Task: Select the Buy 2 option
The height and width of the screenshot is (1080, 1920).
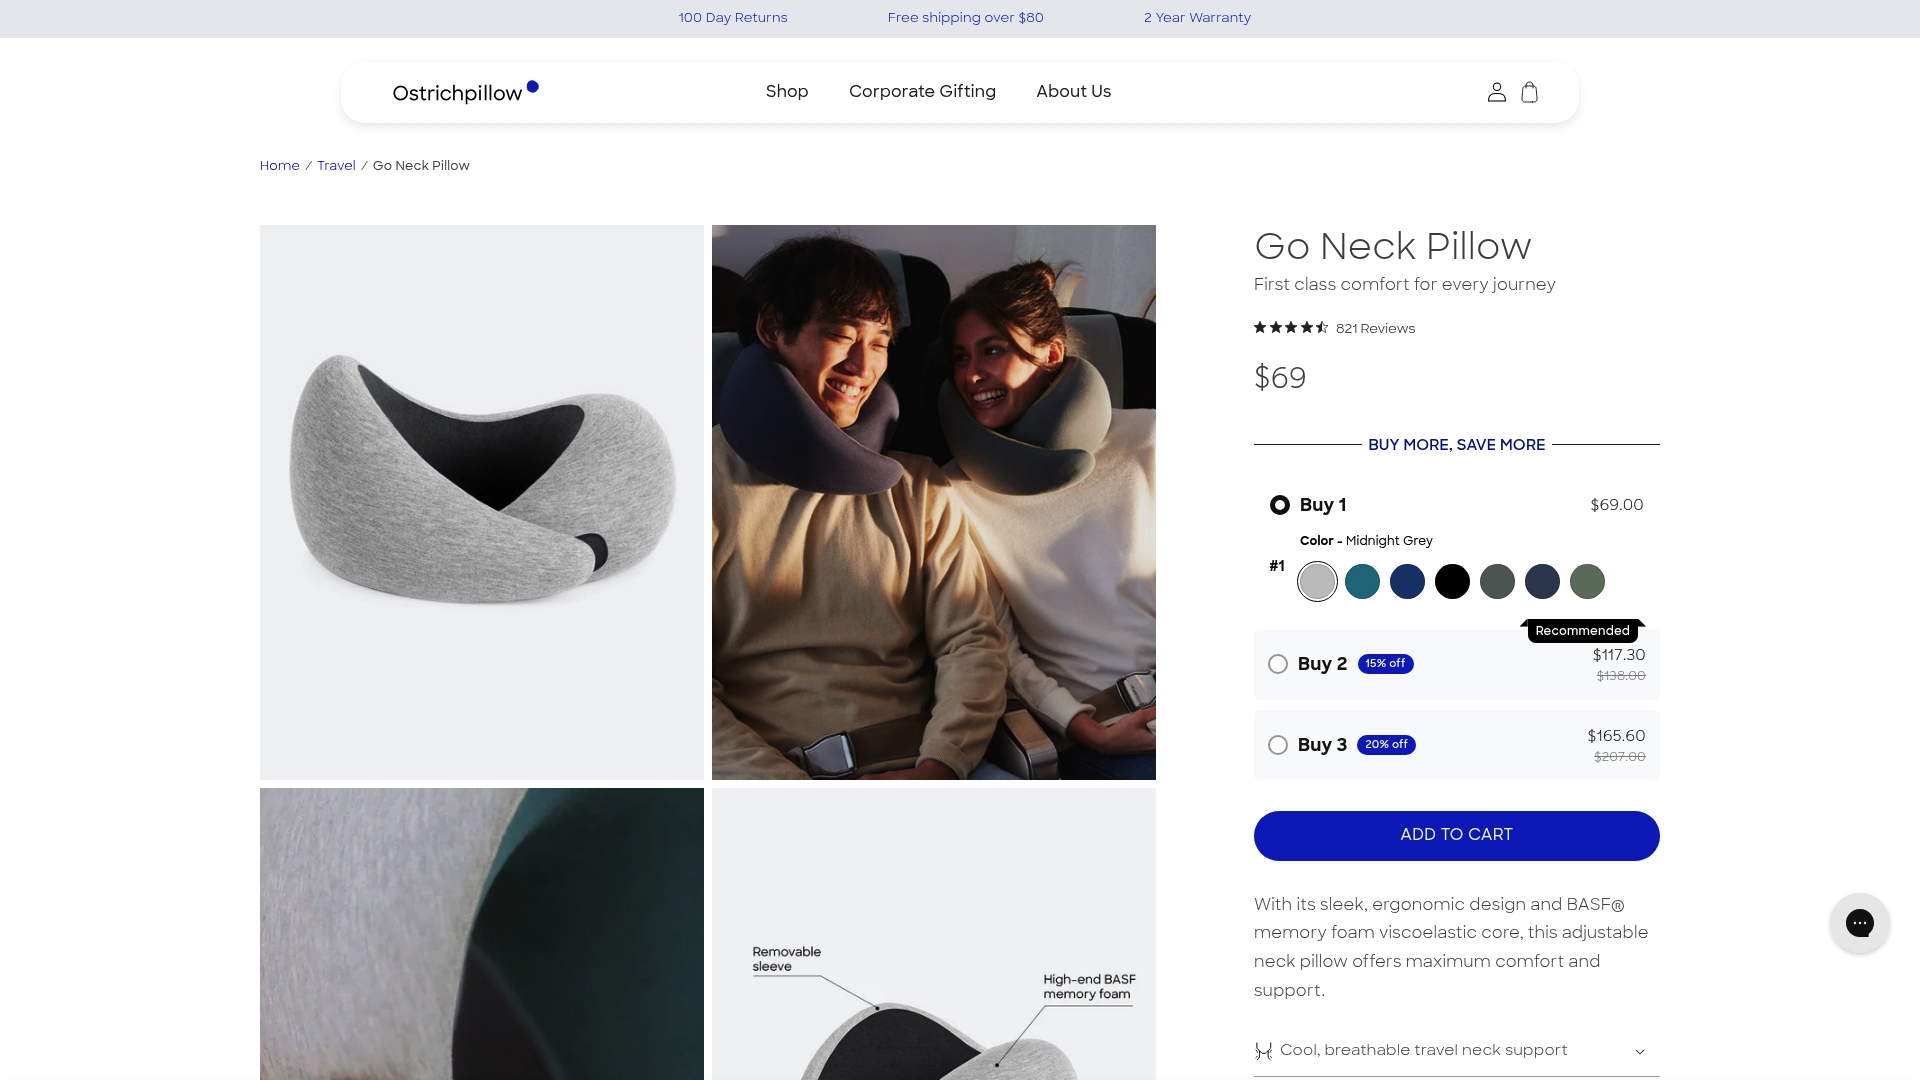Action: pos(1278,663)
